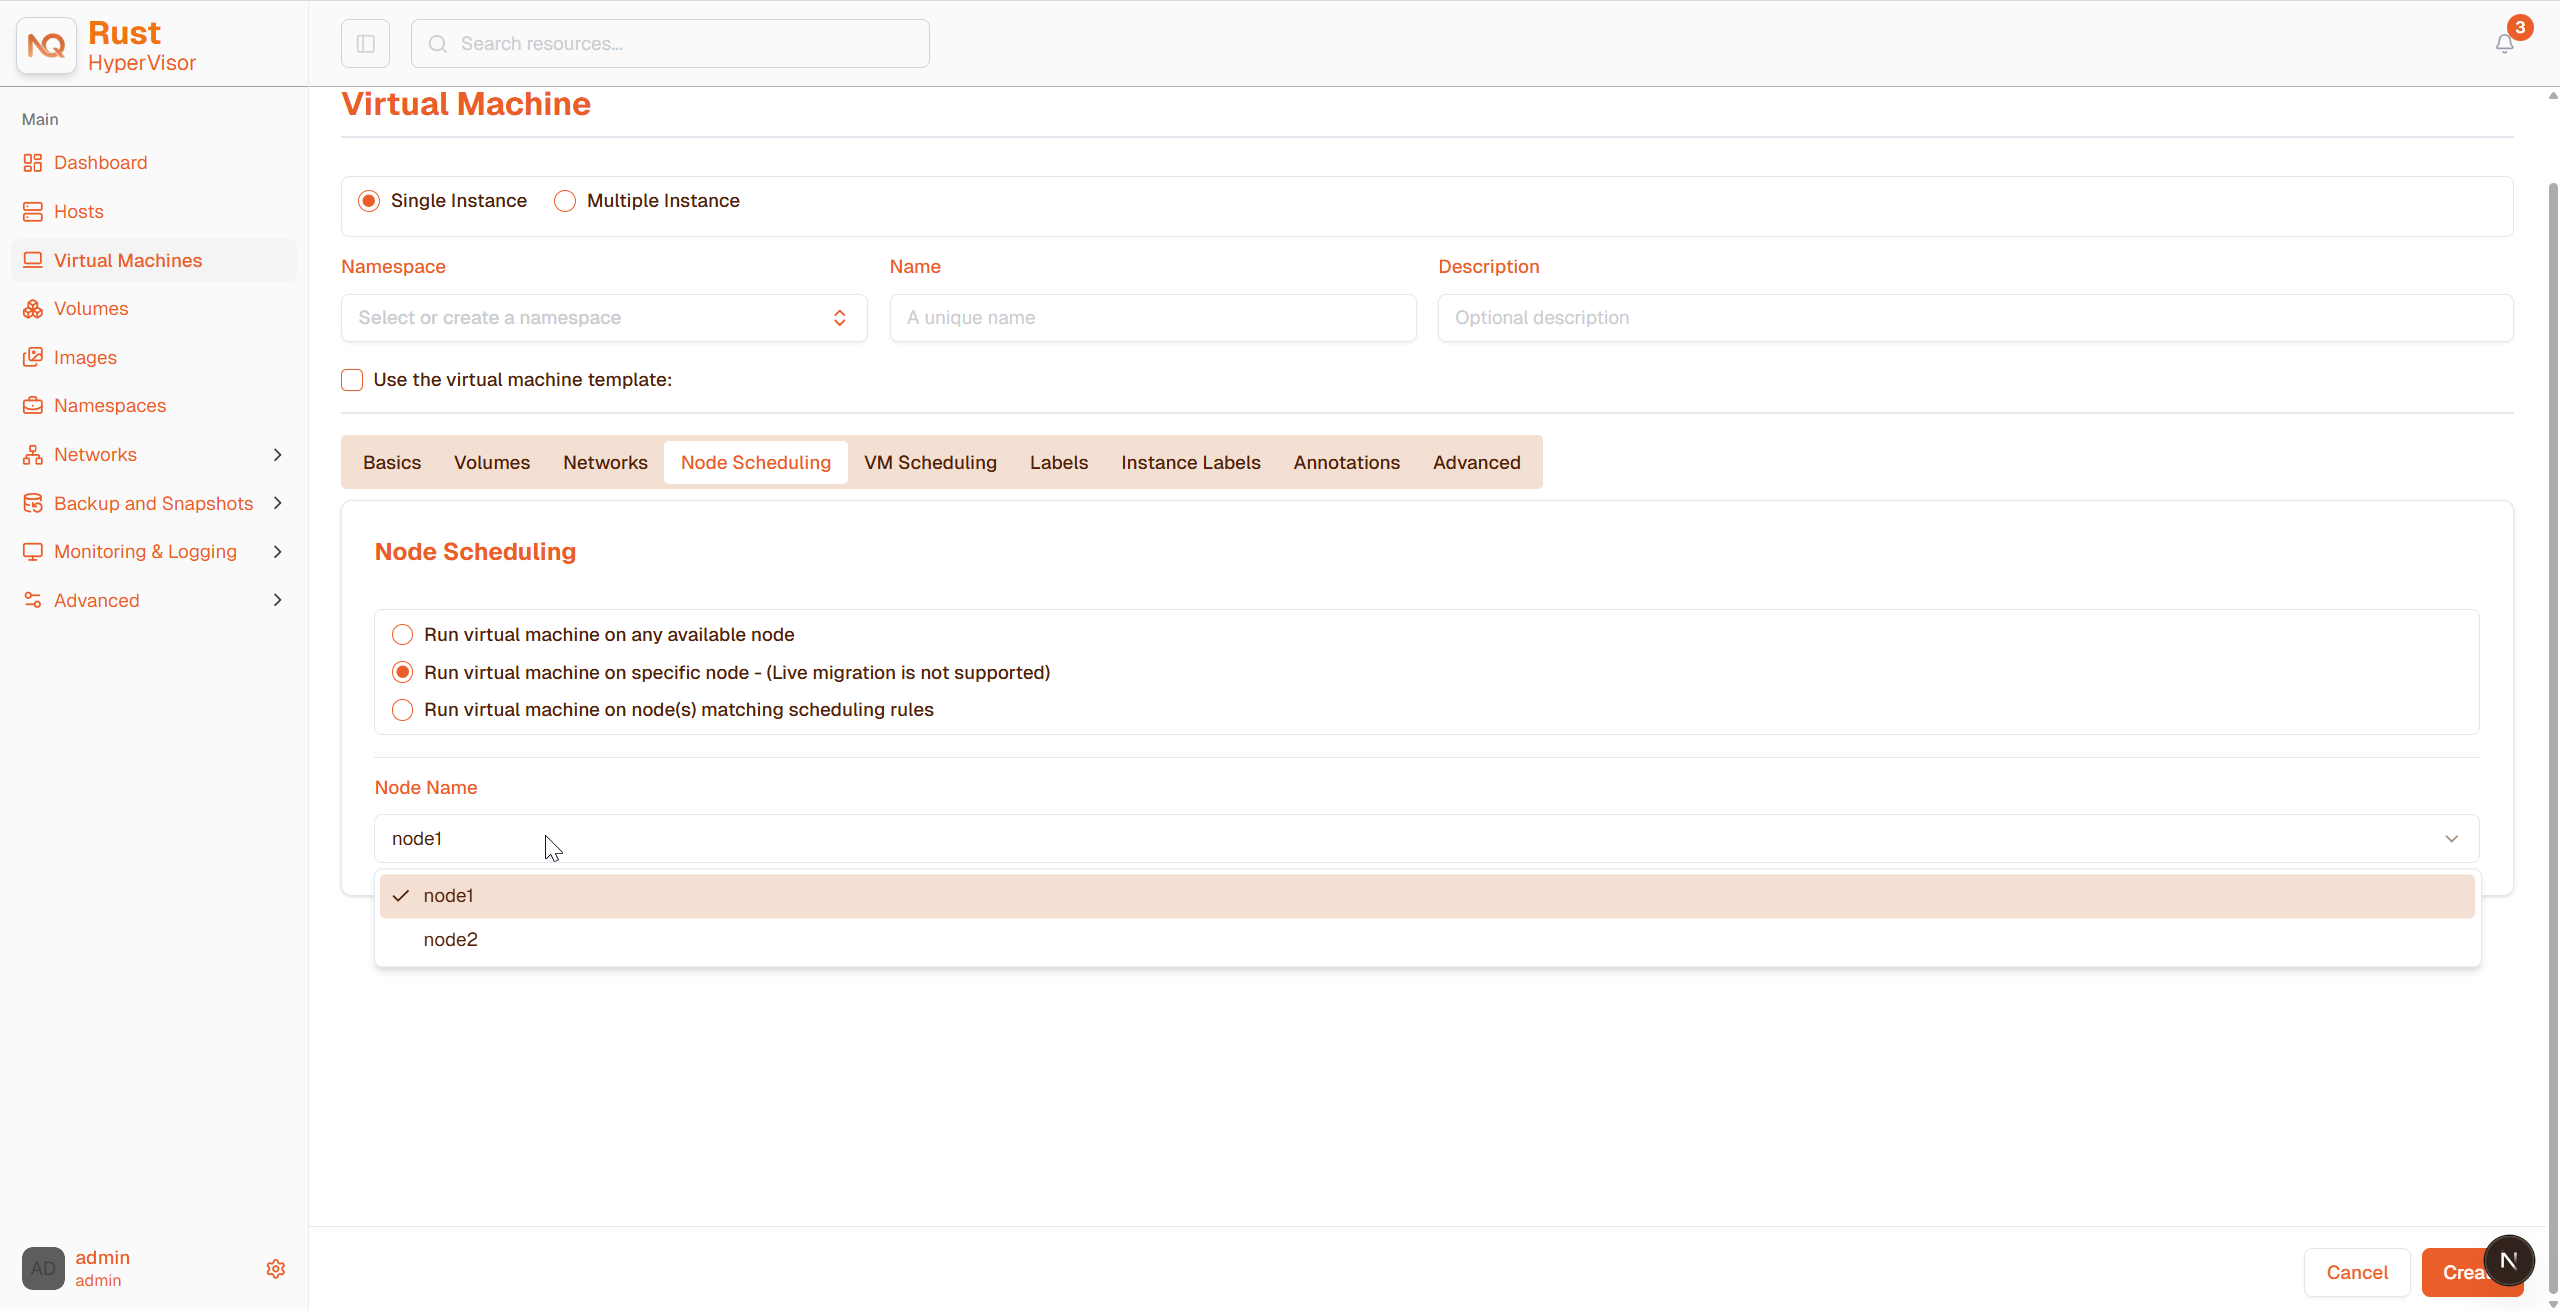Expand the Advanced sidebar chevron
This screenshot has width=2560, height=1311.
[278, 600]
